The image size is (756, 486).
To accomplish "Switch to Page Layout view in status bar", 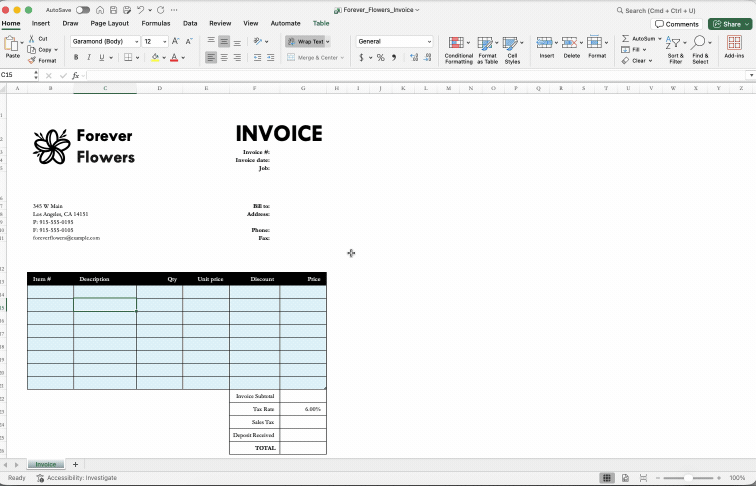I will tap(625, 478).
